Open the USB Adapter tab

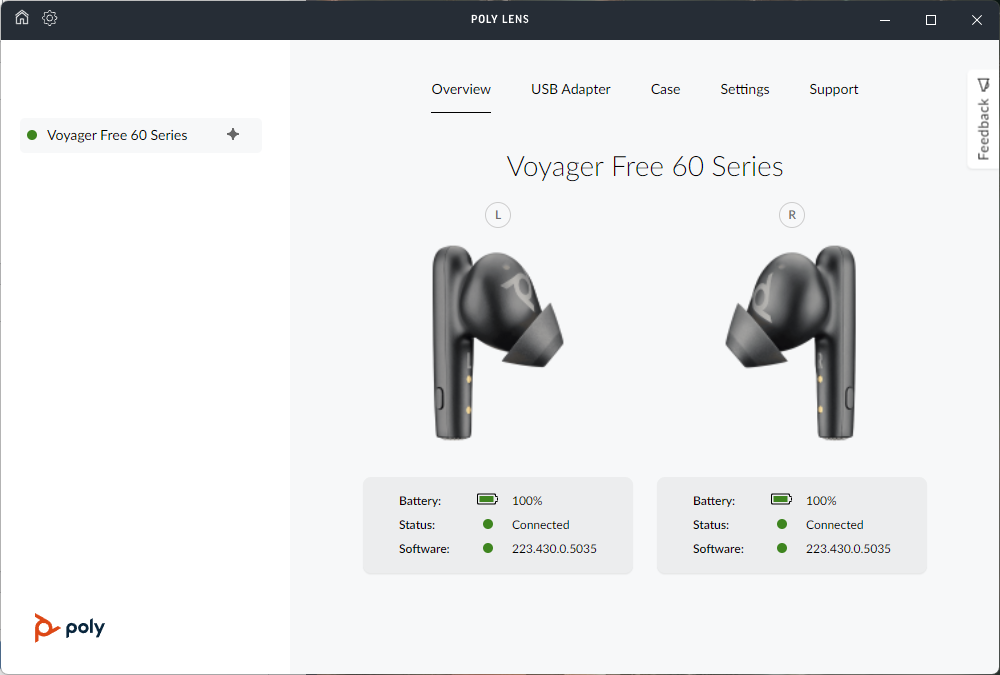pos(571,89)
